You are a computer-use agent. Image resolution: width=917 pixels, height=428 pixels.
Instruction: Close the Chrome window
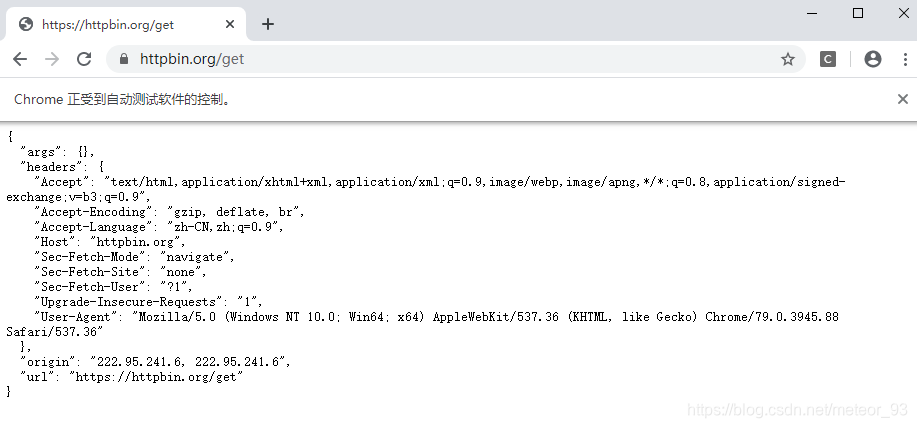(904, 13)
